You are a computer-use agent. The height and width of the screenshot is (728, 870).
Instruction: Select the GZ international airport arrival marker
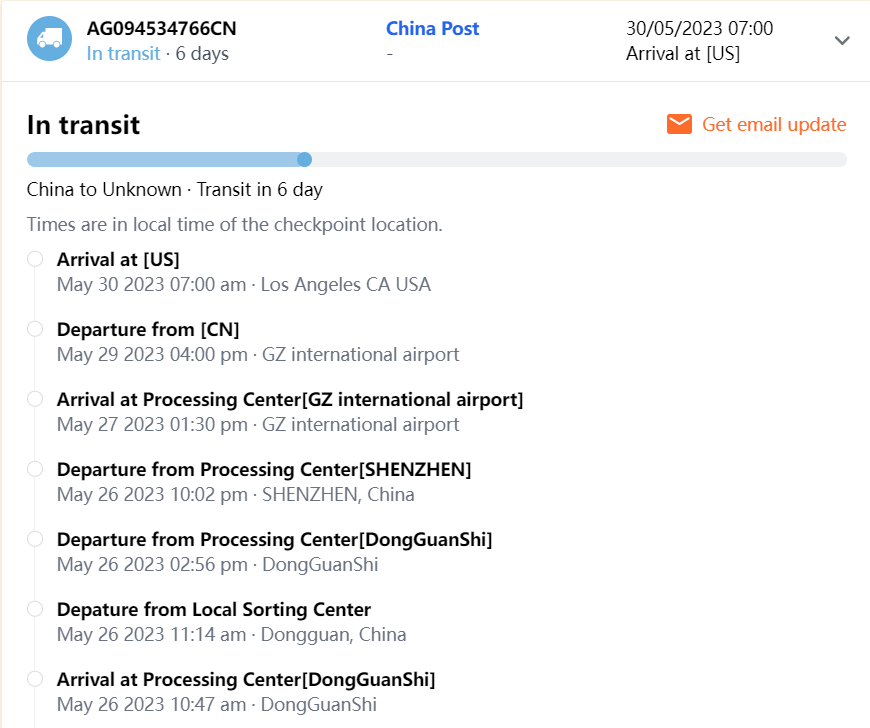point(35,399)
